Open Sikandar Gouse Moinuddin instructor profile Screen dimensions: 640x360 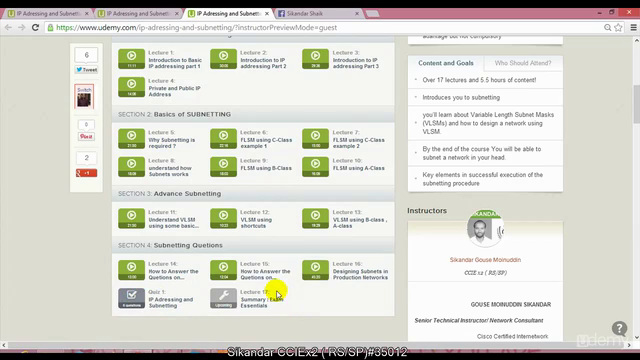485,260
